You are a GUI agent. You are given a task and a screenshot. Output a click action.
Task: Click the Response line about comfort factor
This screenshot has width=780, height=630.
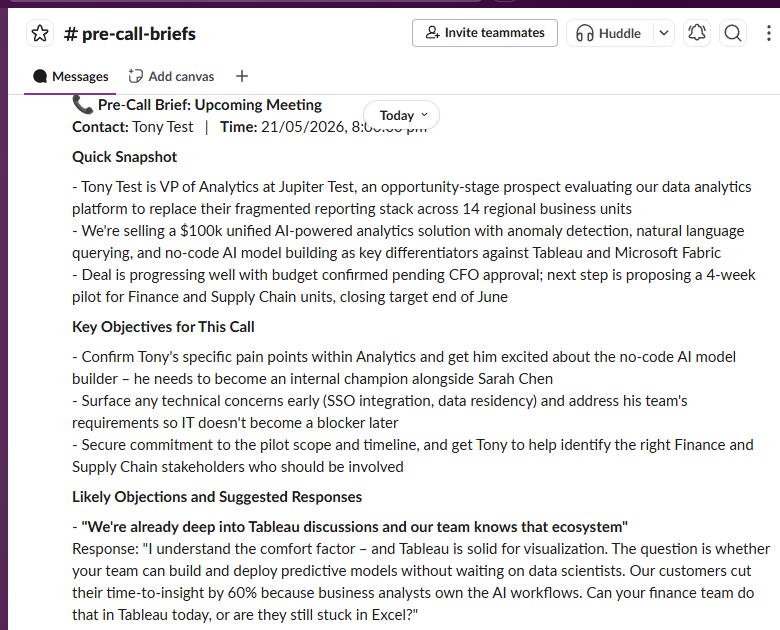[x=421, y=549]
